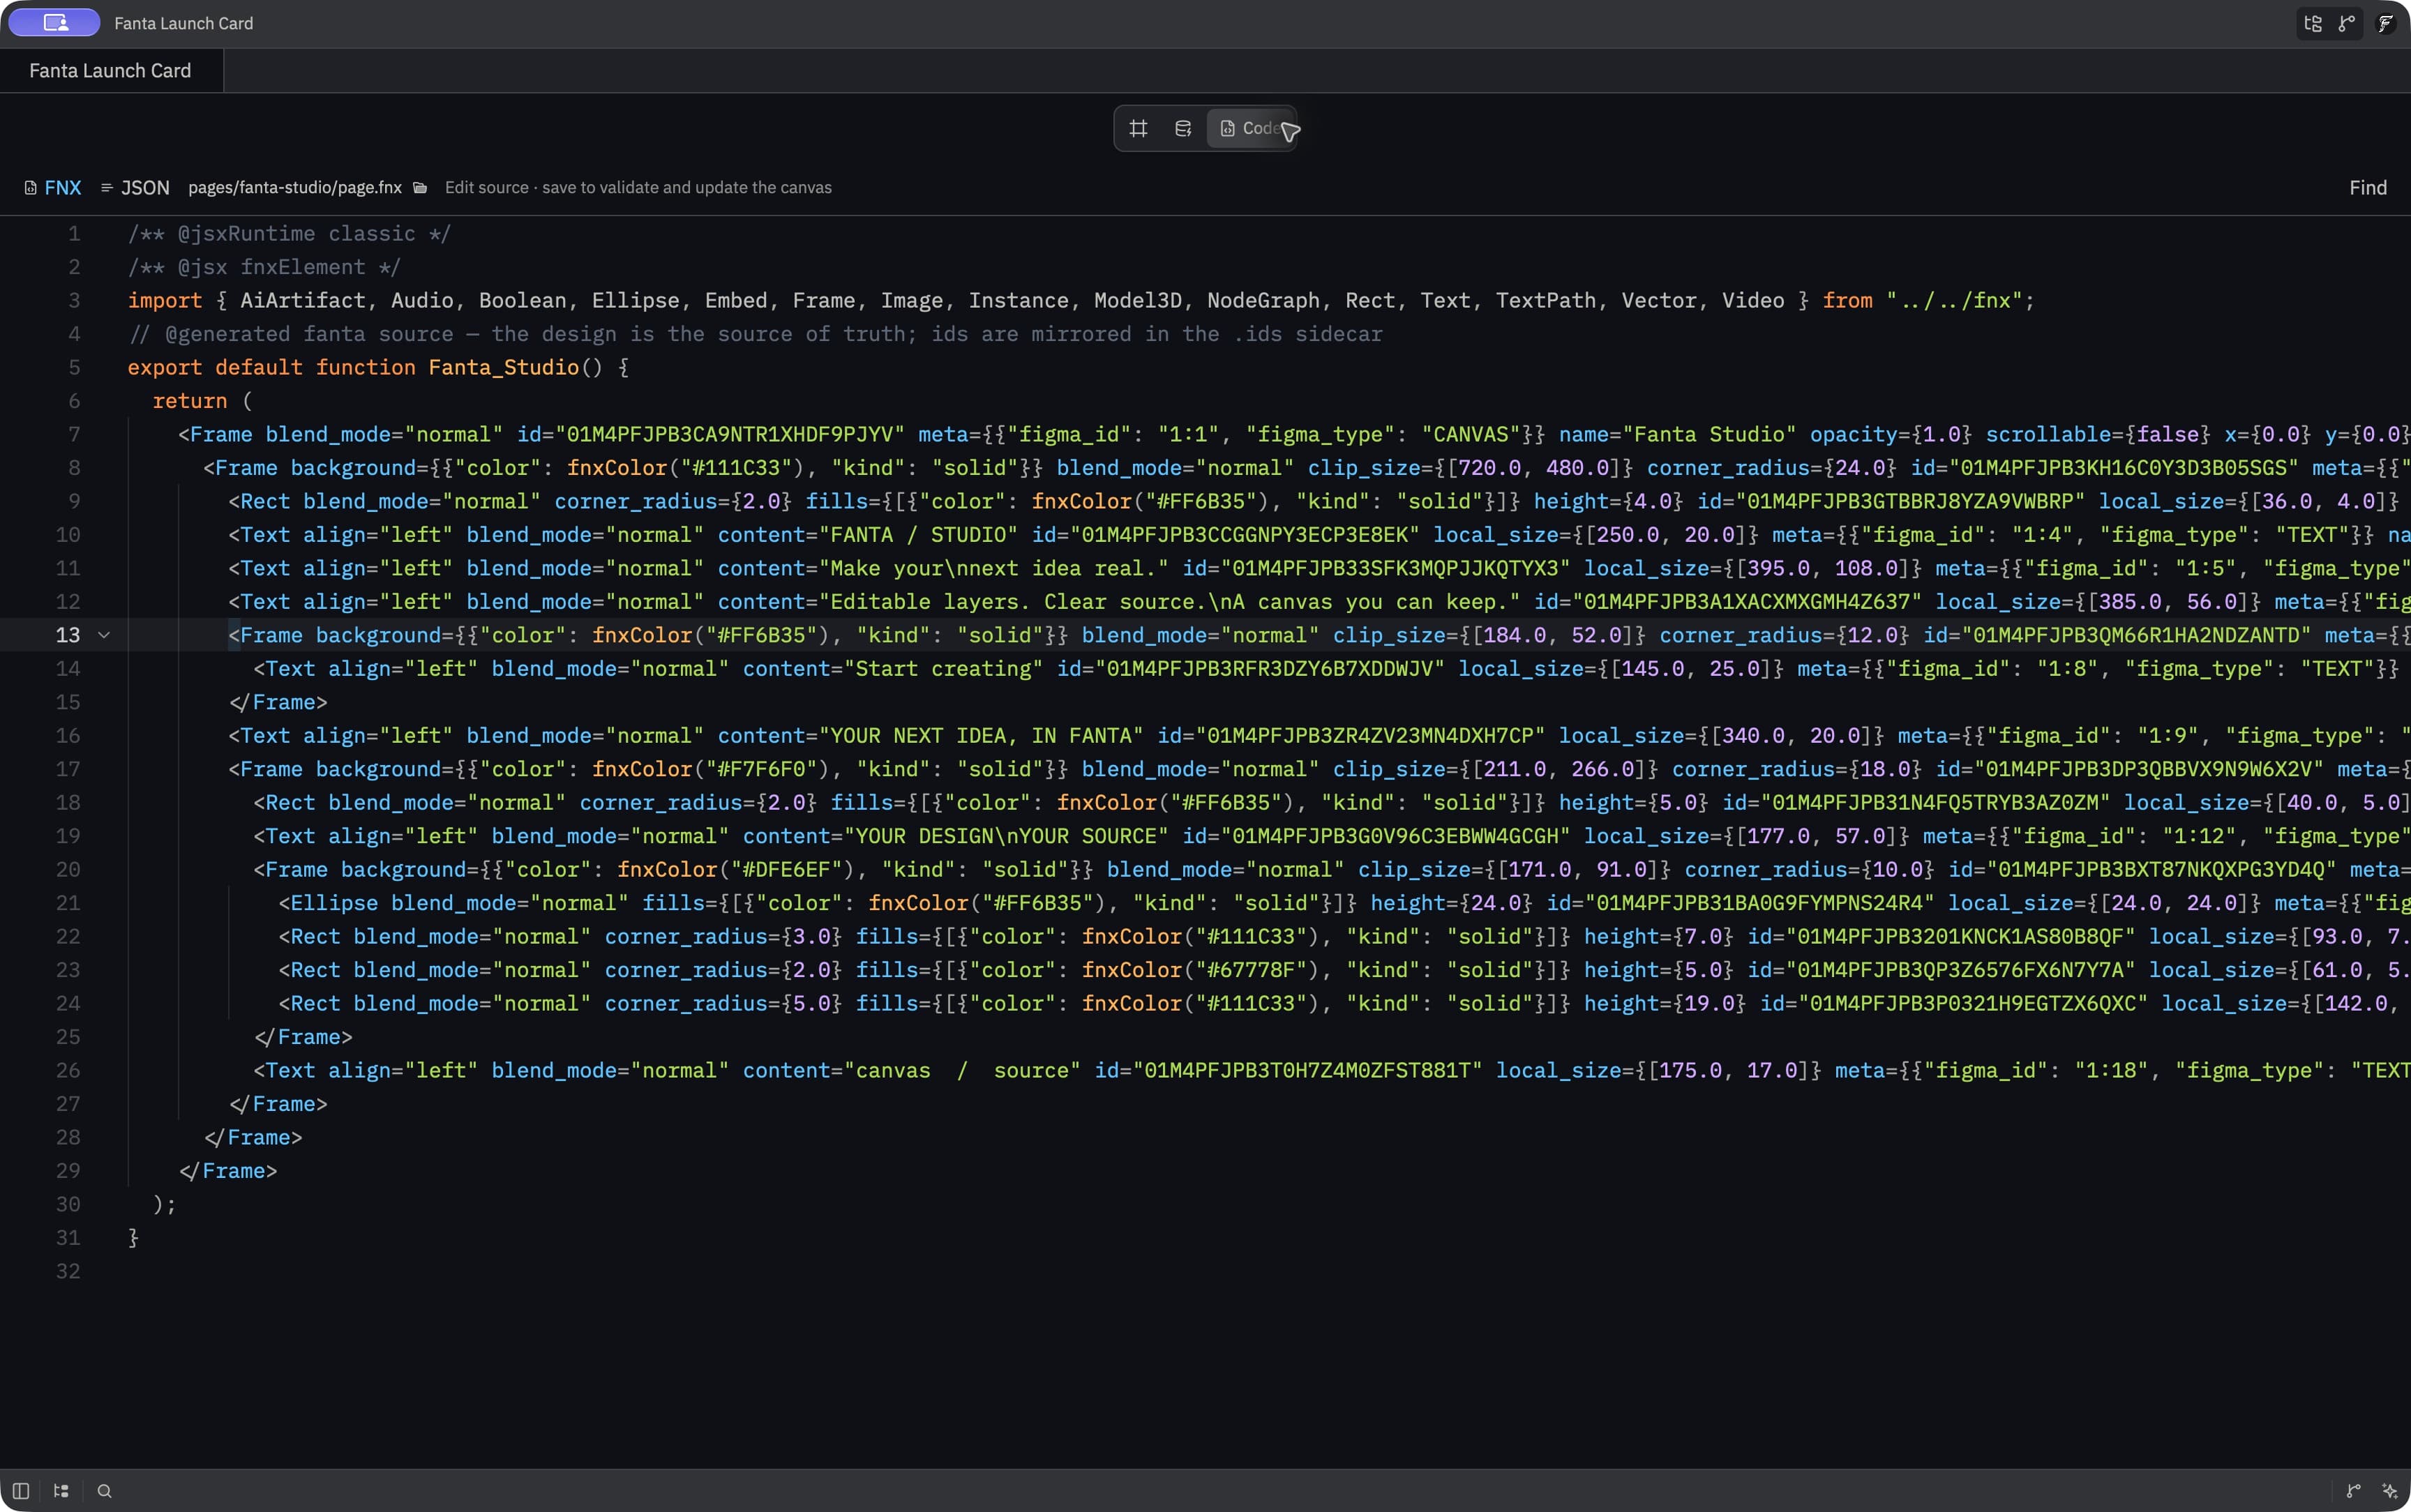Image resolution: width=2411 pixels, height=1512 pixels.
Task: Switch source format to FNX
Action: [x=53, y=187]
